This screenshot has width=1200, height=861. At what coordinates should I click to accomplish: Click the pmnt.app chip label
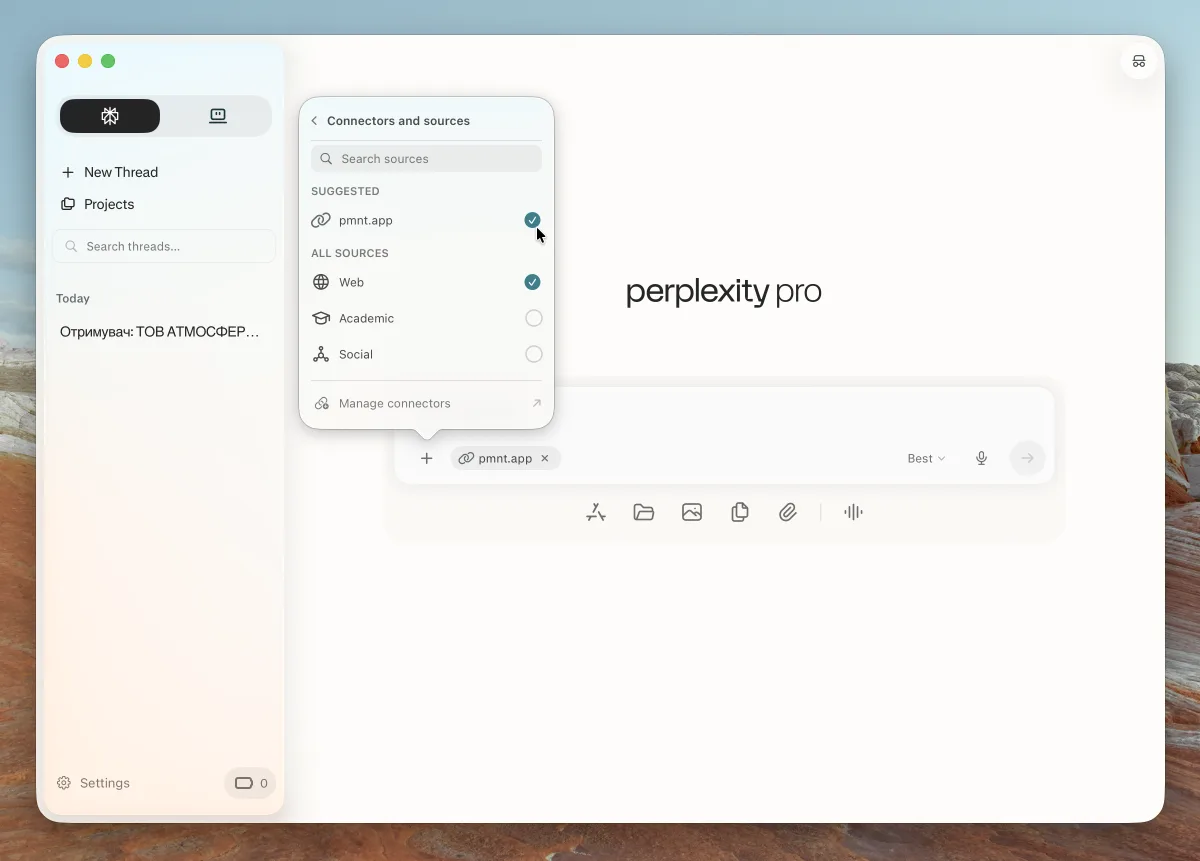[x=505, y=458]
